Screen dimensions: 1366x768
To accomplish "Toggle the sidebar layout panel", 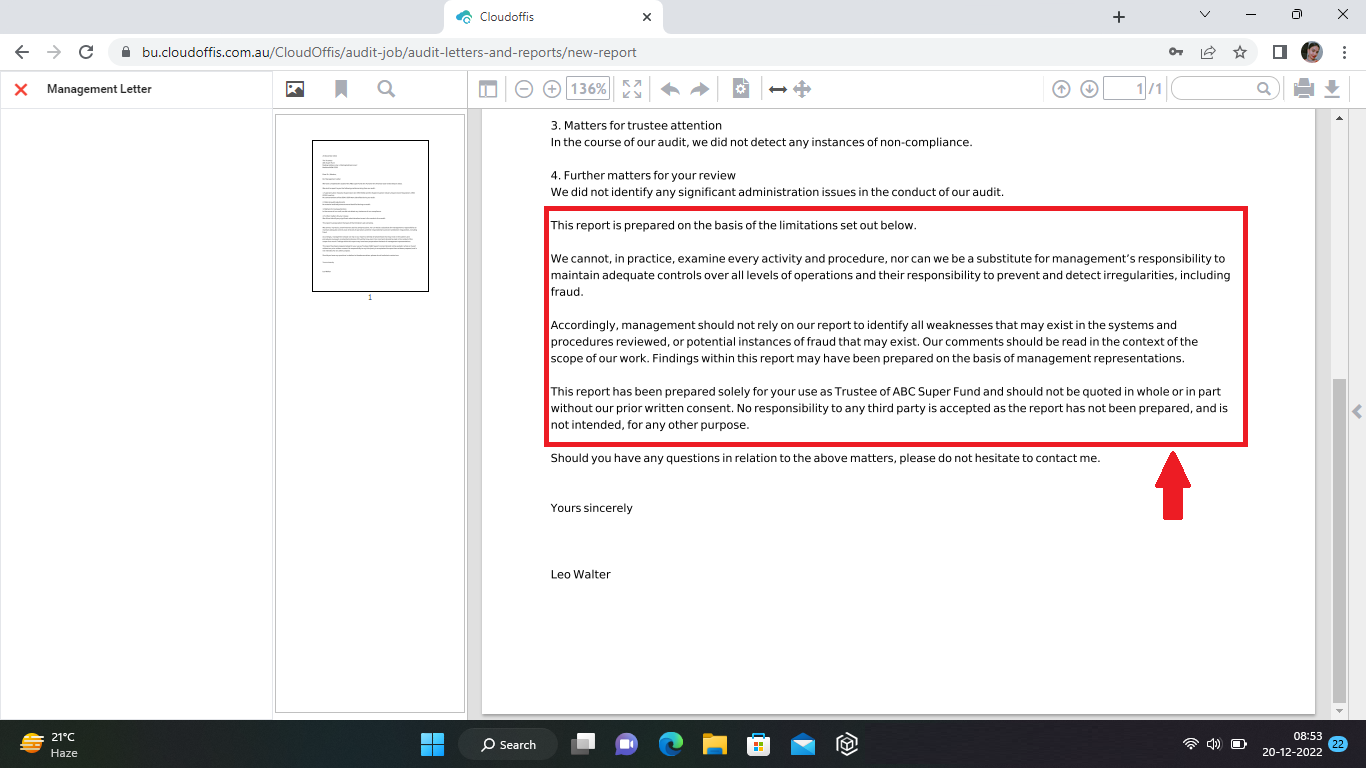I will tap(488, 89).
